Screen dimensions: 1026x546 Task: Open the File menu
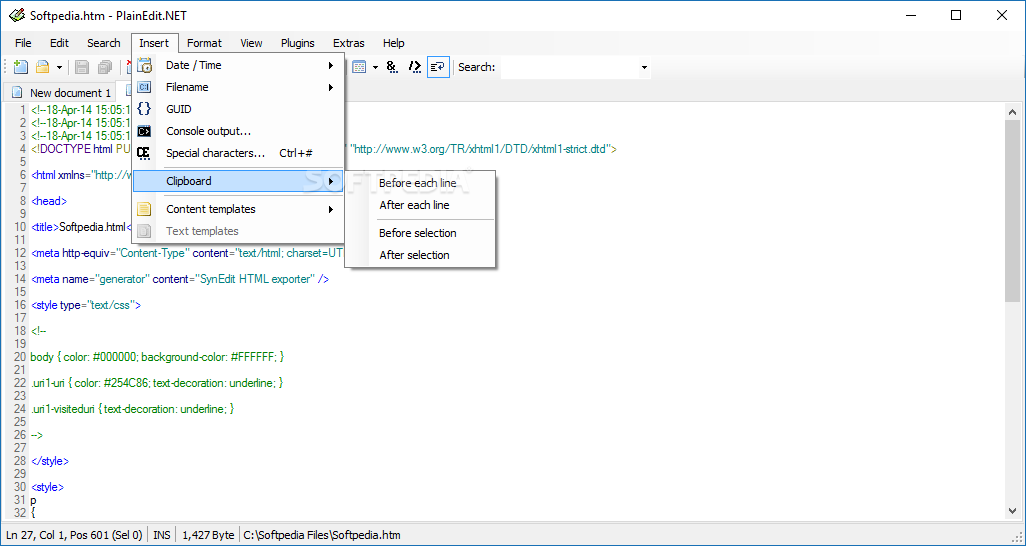click(x=23, y=43)
